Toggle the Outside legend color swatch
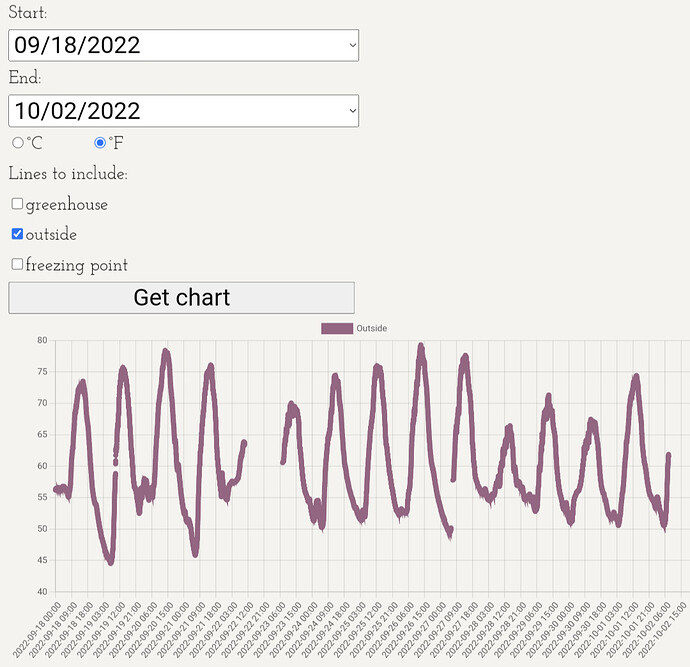The width and height of the screenshot is (690, 667). click(337, 329)
